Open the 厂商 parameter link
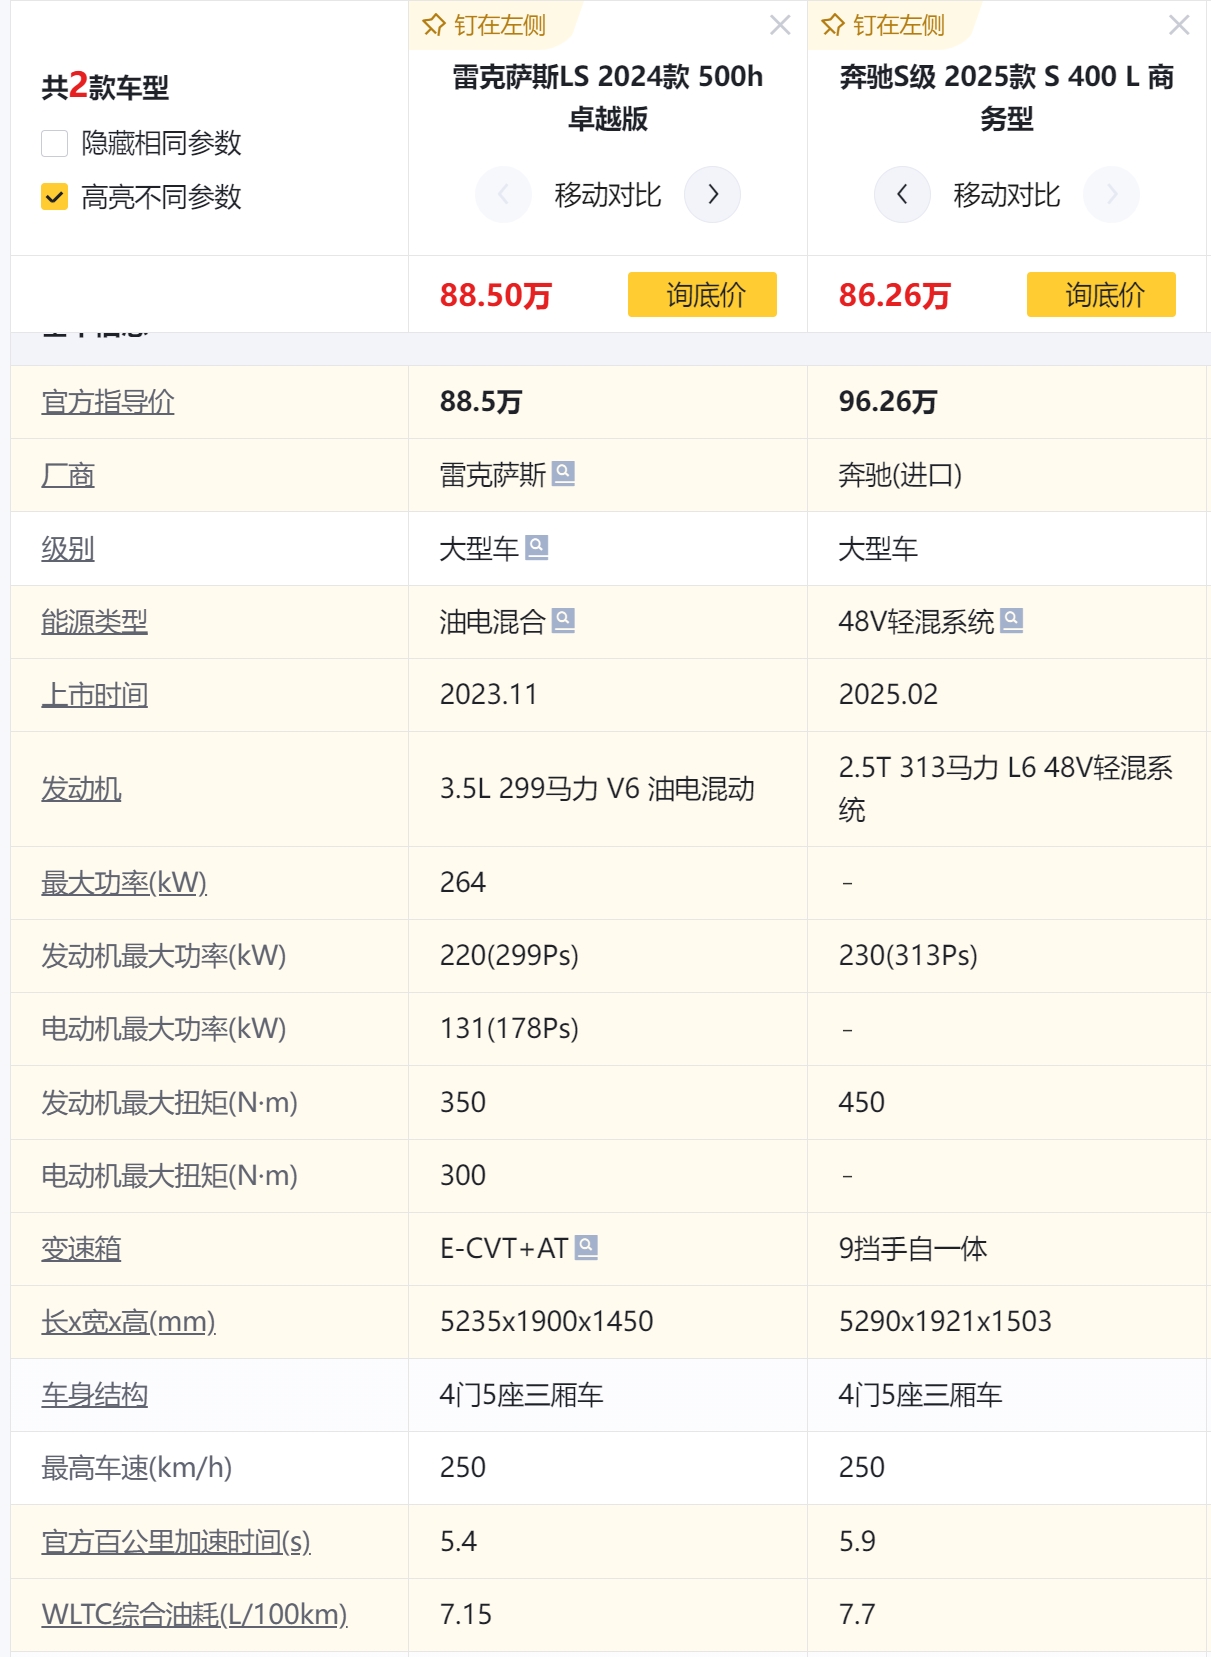 (68, 475)
